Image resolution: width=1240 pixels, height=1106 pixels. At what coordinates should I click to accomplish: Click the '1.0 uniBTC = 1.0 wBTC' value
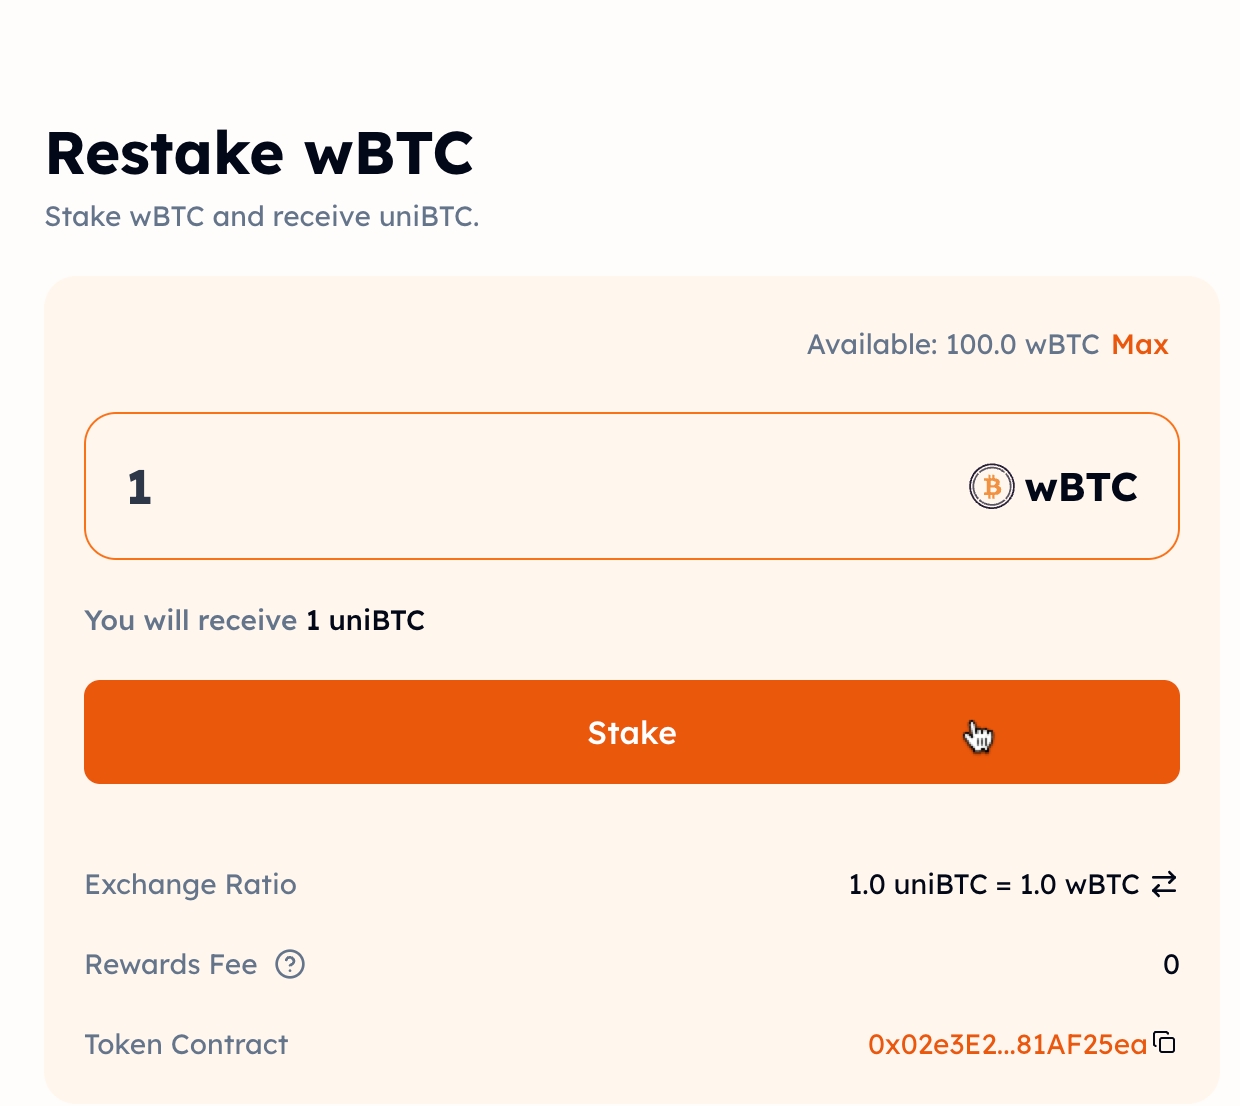point(993,885)
